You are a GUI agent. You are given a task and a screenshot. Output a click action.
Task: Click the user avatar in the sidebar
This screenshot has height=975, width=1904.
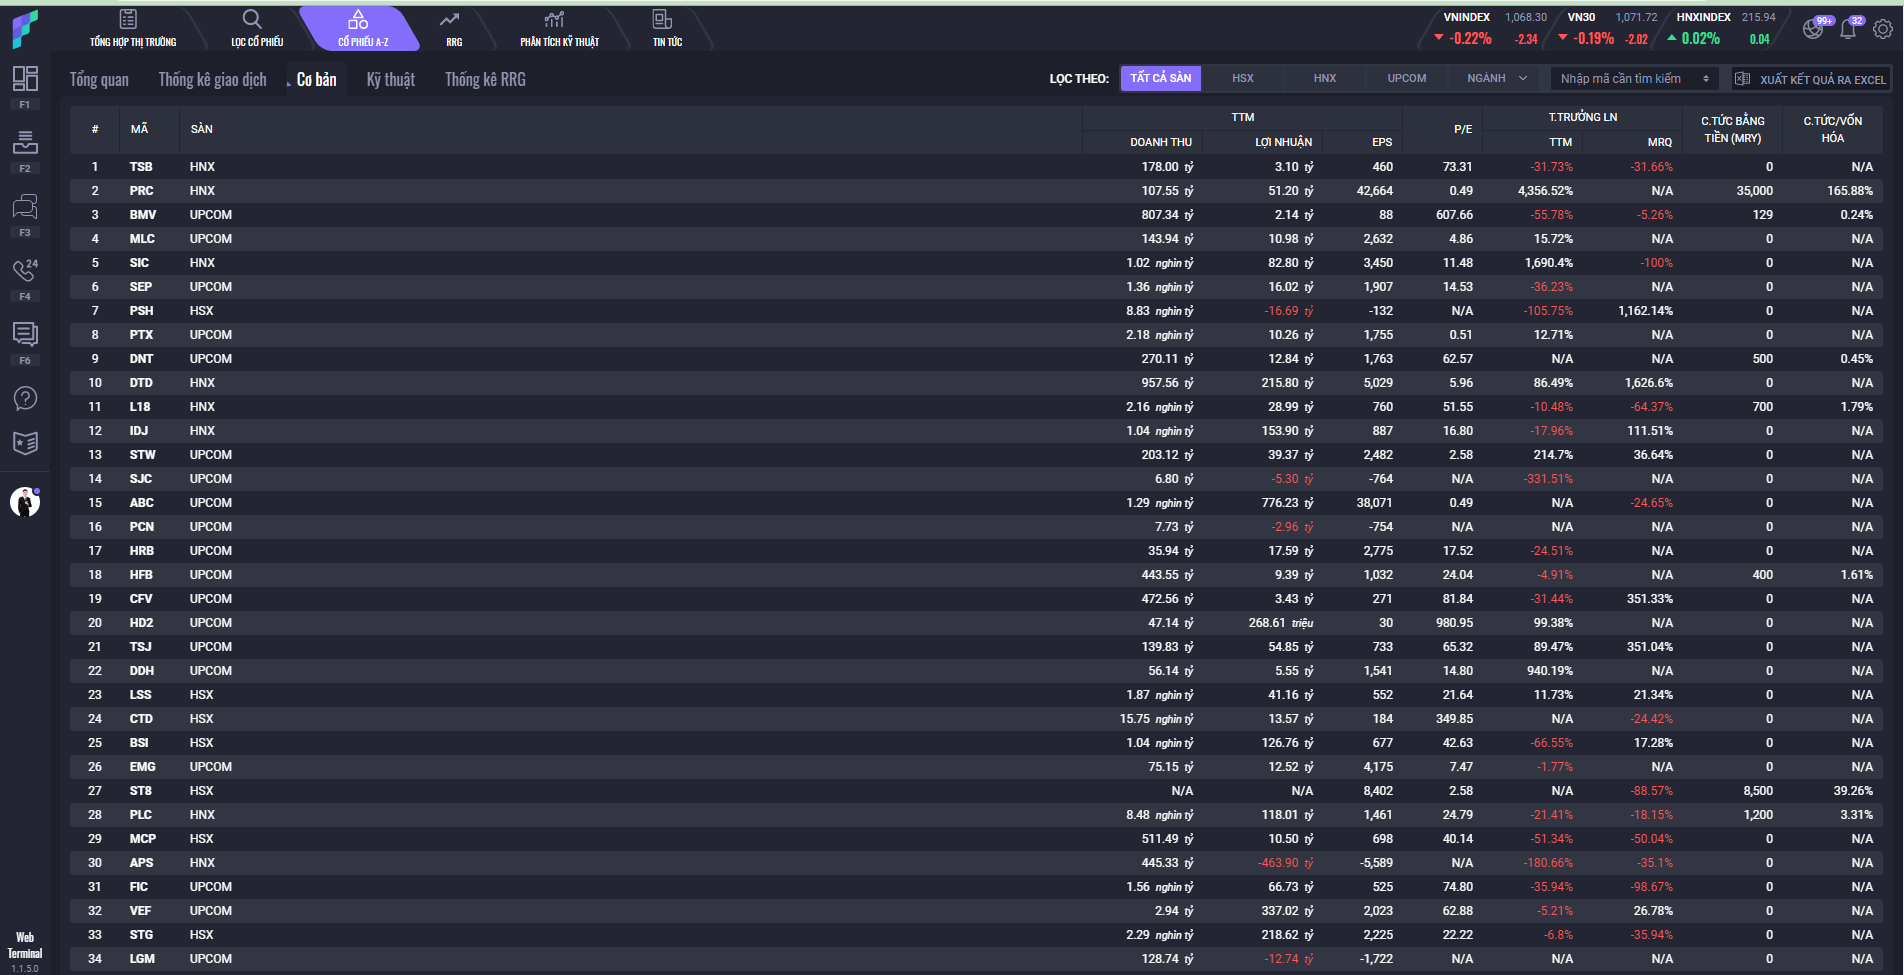pos(25,501)
